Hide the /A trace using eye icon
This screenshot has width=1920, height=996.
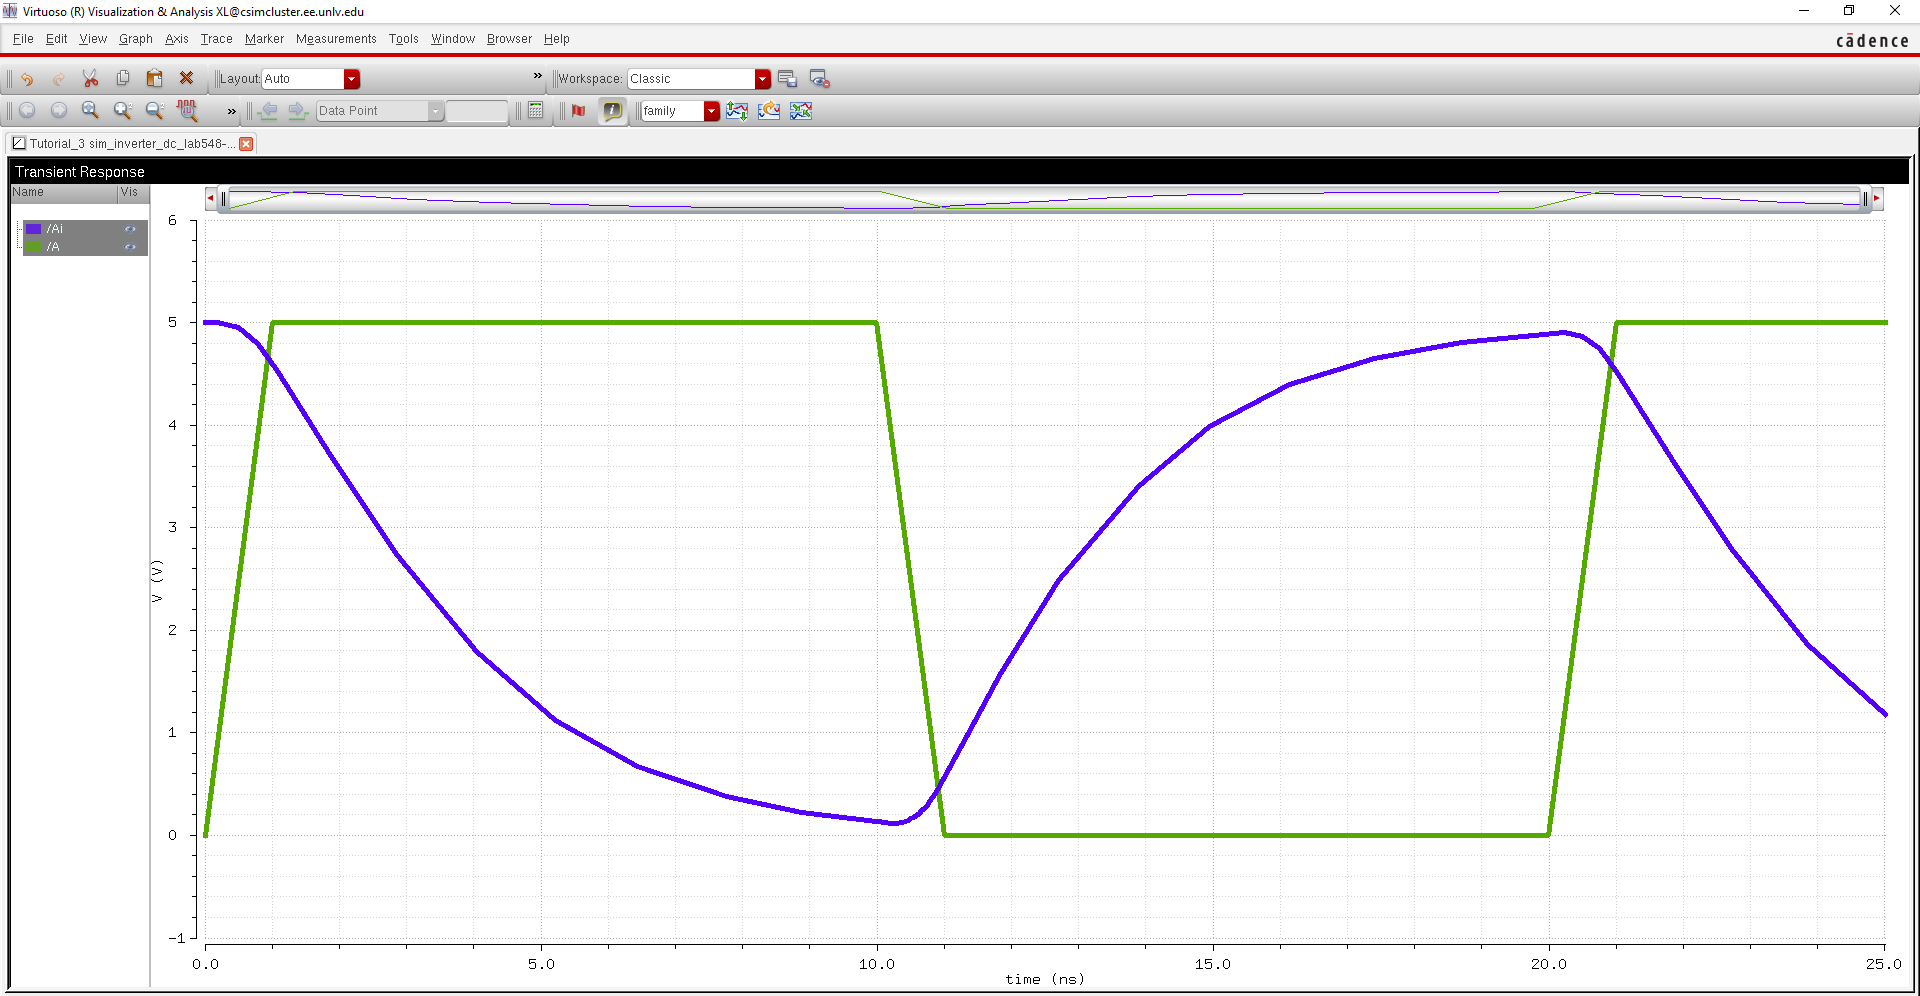pyautogui.click(x=130, y=247)
